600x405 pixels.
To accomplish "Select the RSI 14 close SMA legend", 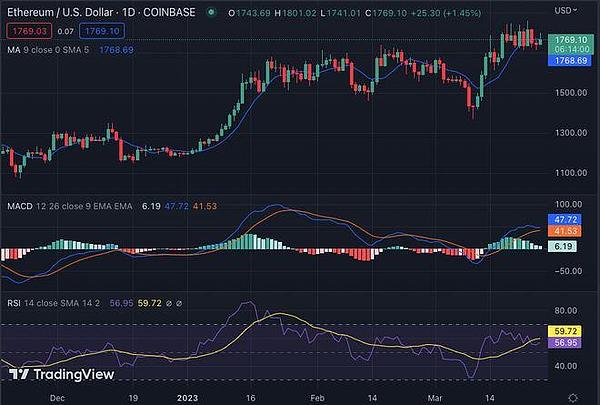I will [54, 303].
